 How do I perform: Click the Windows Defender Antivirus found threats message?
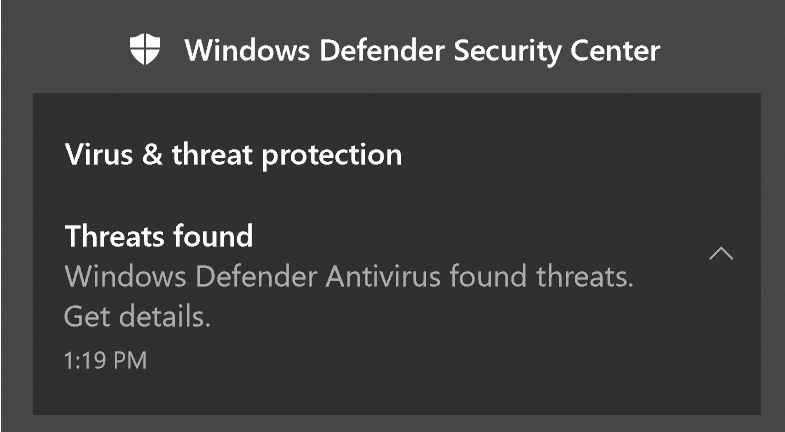click(x=349, y=276)
